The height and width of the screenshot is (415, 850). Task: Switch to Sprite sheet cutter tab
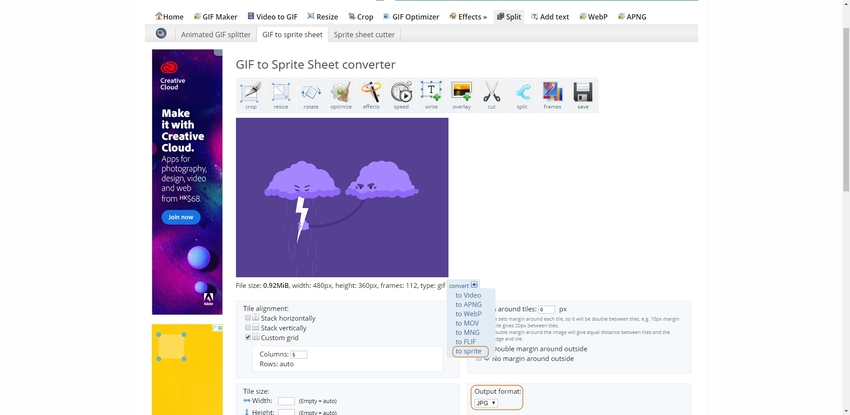click(364, 34)
